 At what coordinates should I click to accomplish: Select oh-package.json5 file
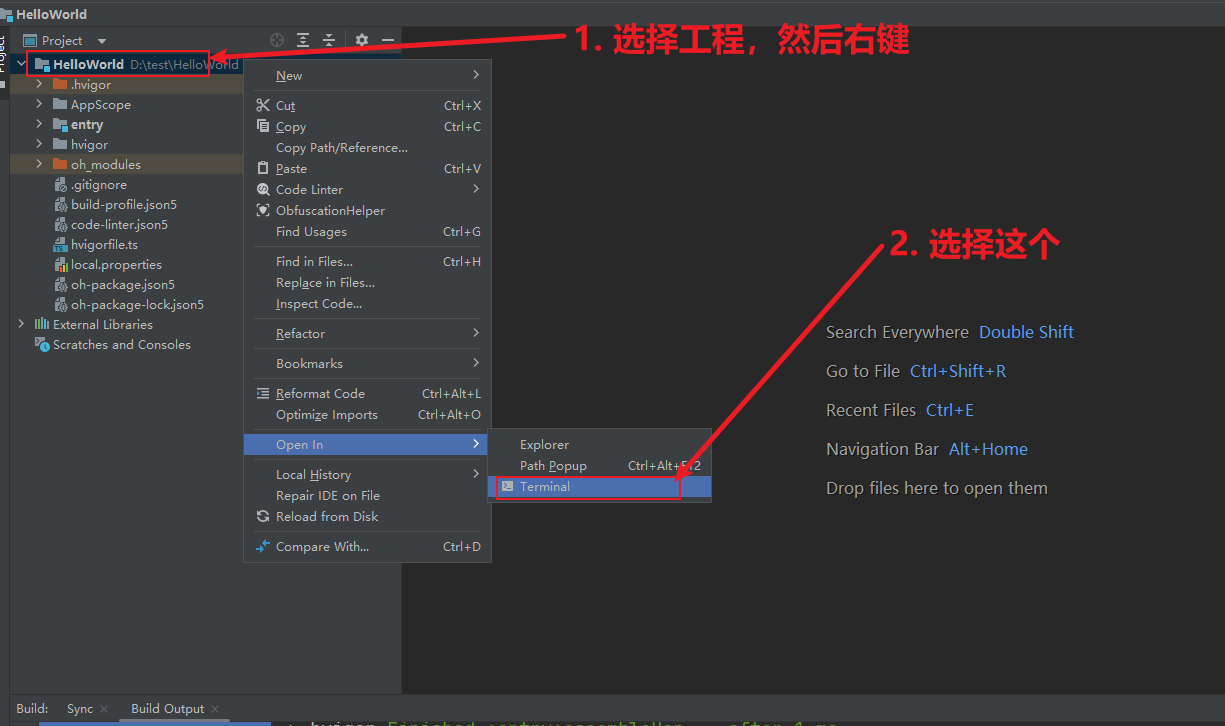click(122, 284)
